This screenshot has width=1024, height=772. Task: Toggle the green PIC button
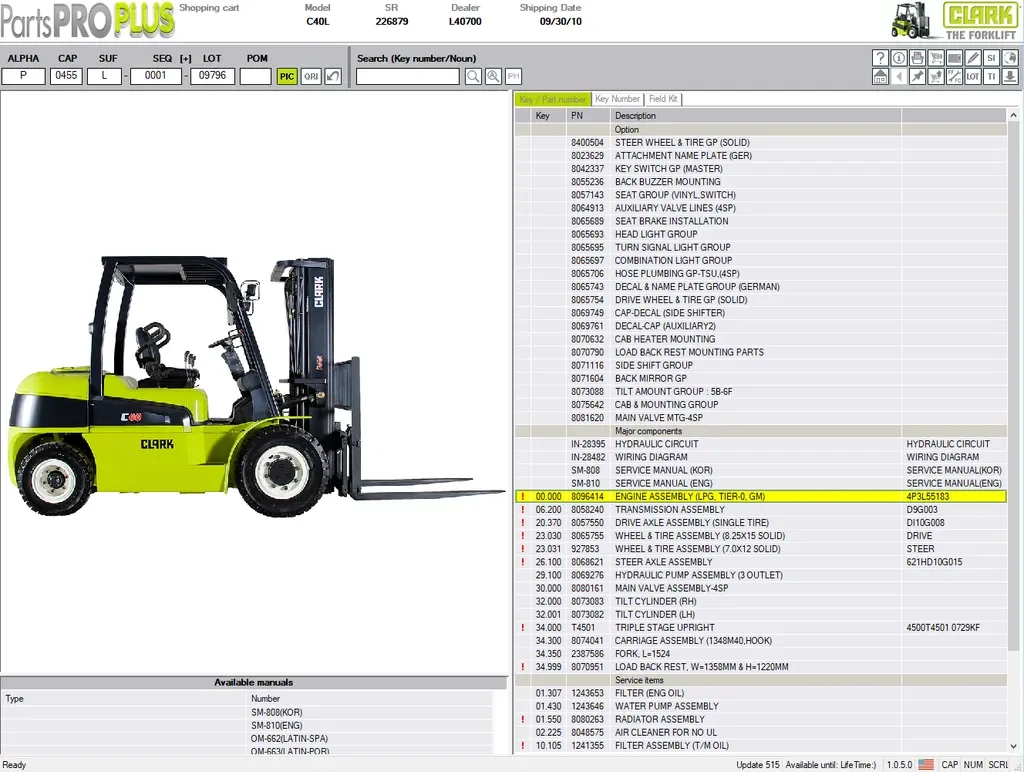click(x=287, y=76)
